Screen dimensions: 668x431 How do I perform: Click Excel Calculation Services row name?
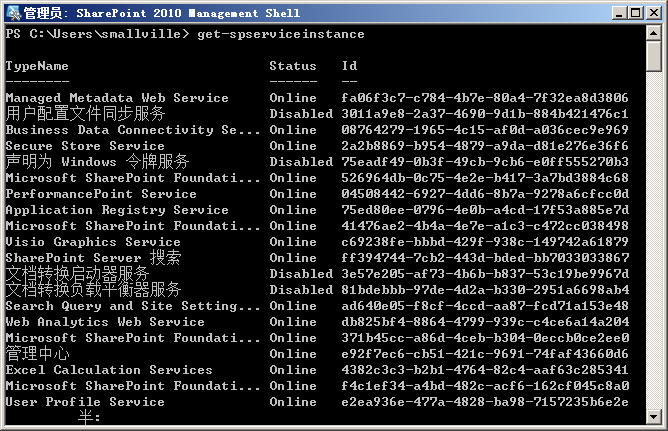[x=109, y=370]
